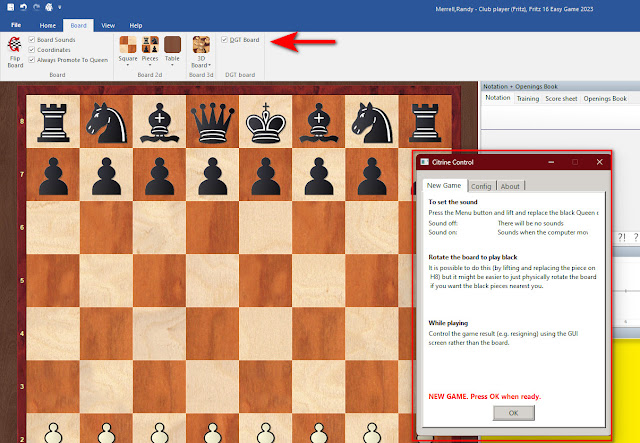Click the 3D Board icon
This screenshot has width=640, height=443.
[x=201, y=45]
